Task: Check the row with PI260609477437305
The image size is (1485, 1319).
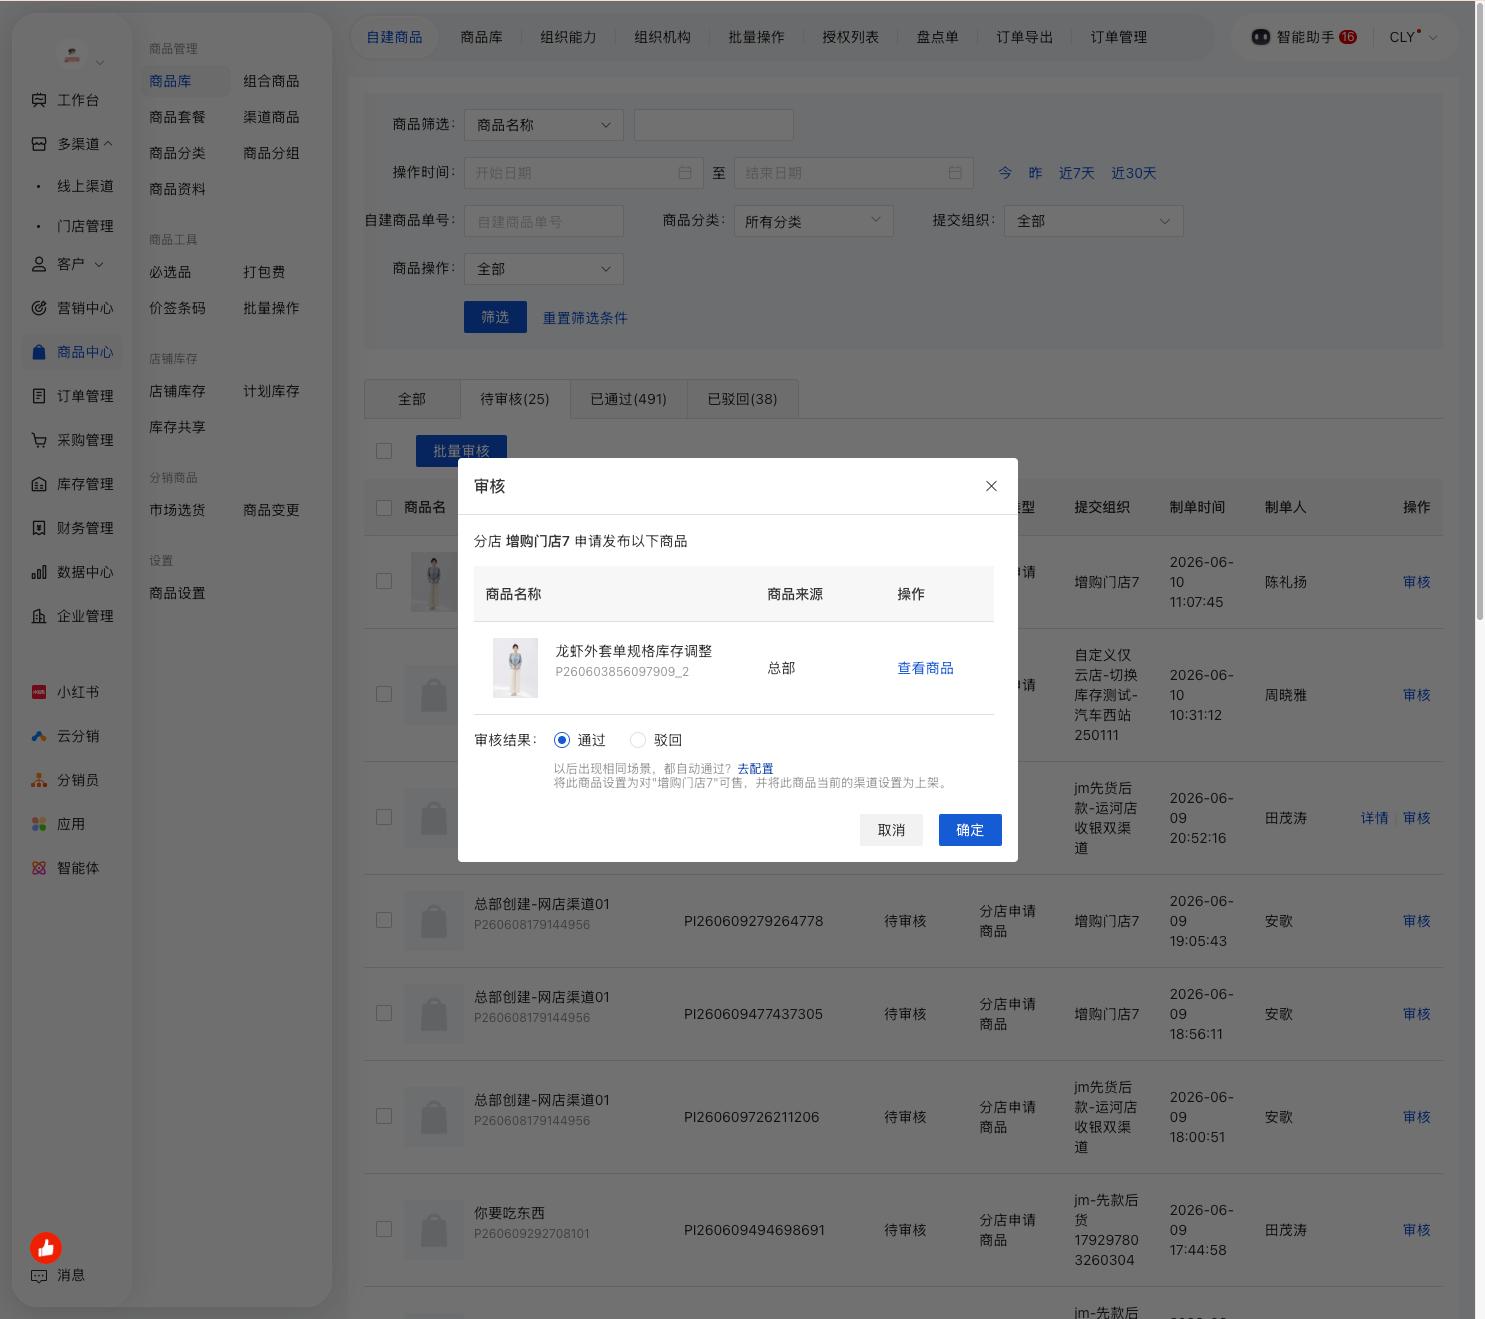Action: click(384, 1013)
